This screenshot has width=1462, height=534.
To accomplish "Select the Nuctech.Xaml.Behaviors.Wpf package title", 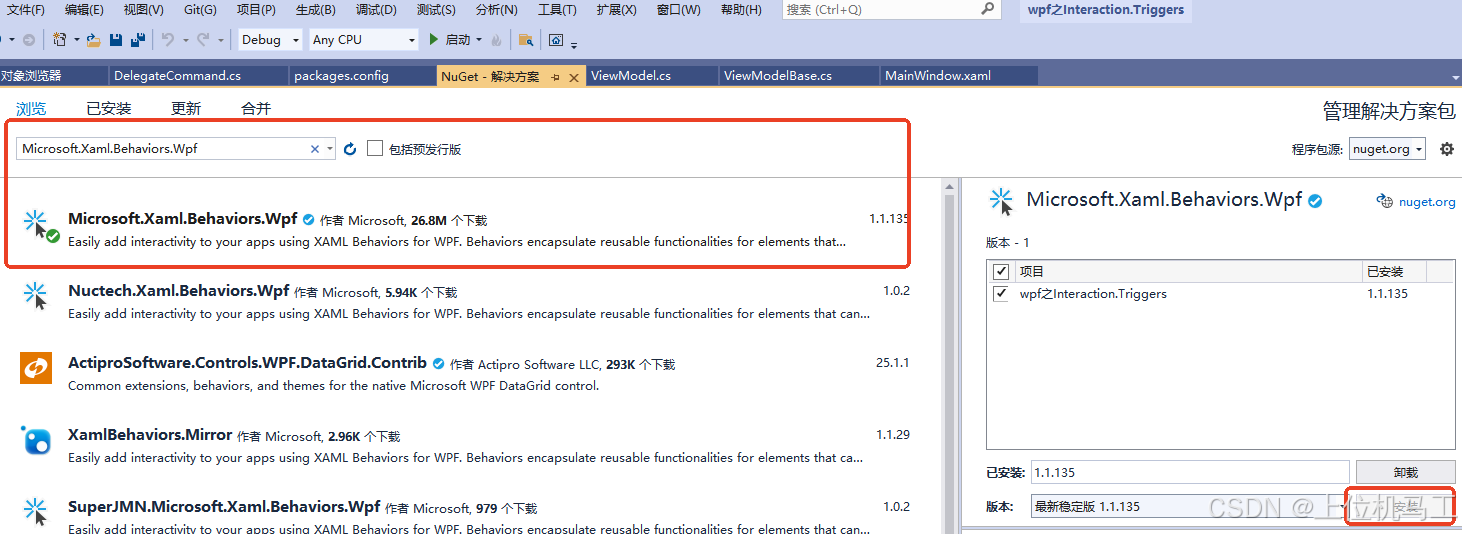I will pyautogui.click(x=178, y=291).
